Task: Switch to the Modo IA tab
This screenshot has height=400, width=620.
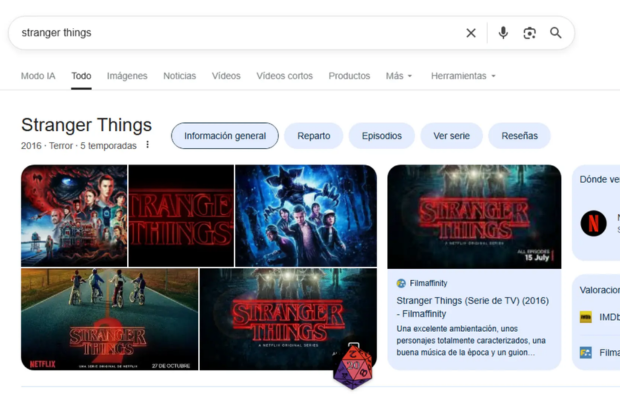Action: 38,76
